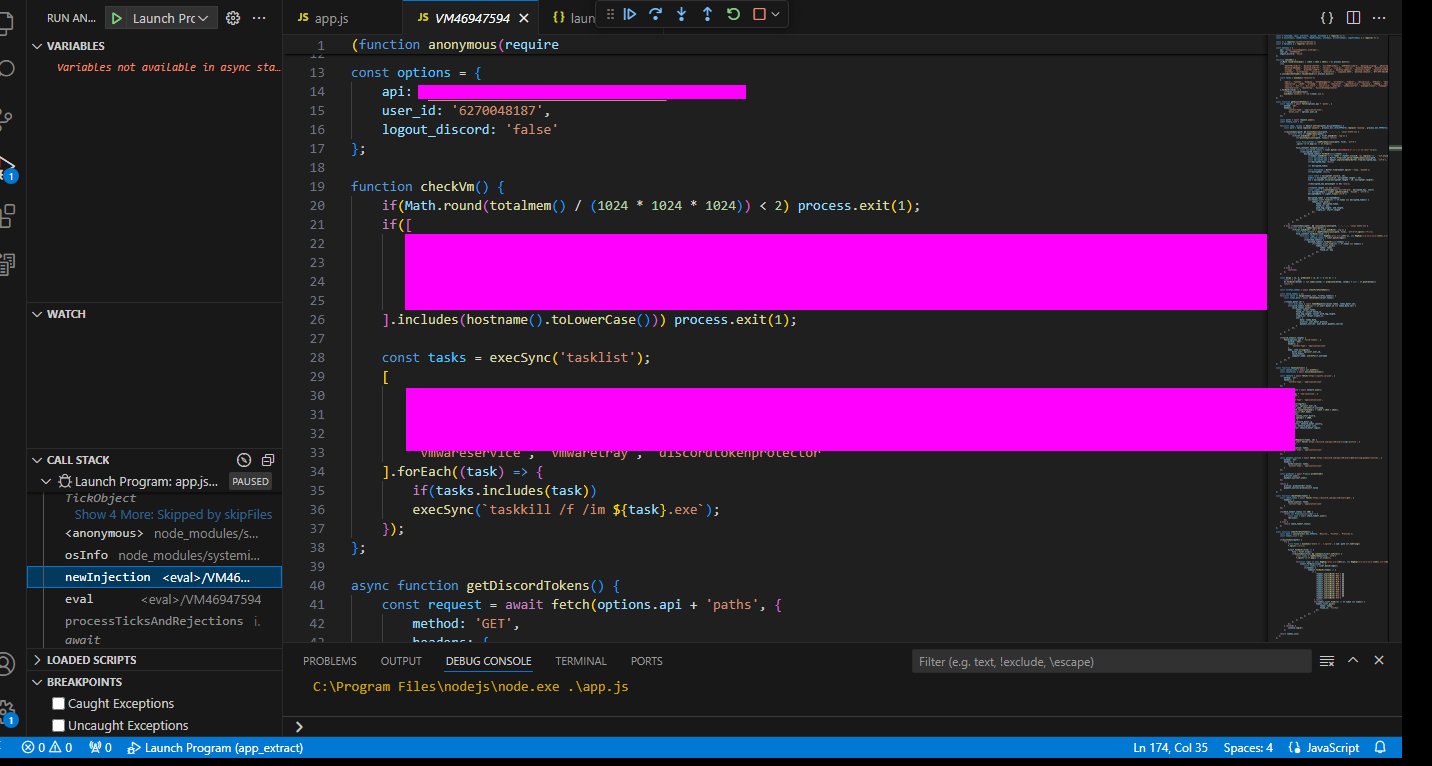Select the <anonymous> call stack frame
This screenshot has height=766, width=1432.
click(154, 533)
